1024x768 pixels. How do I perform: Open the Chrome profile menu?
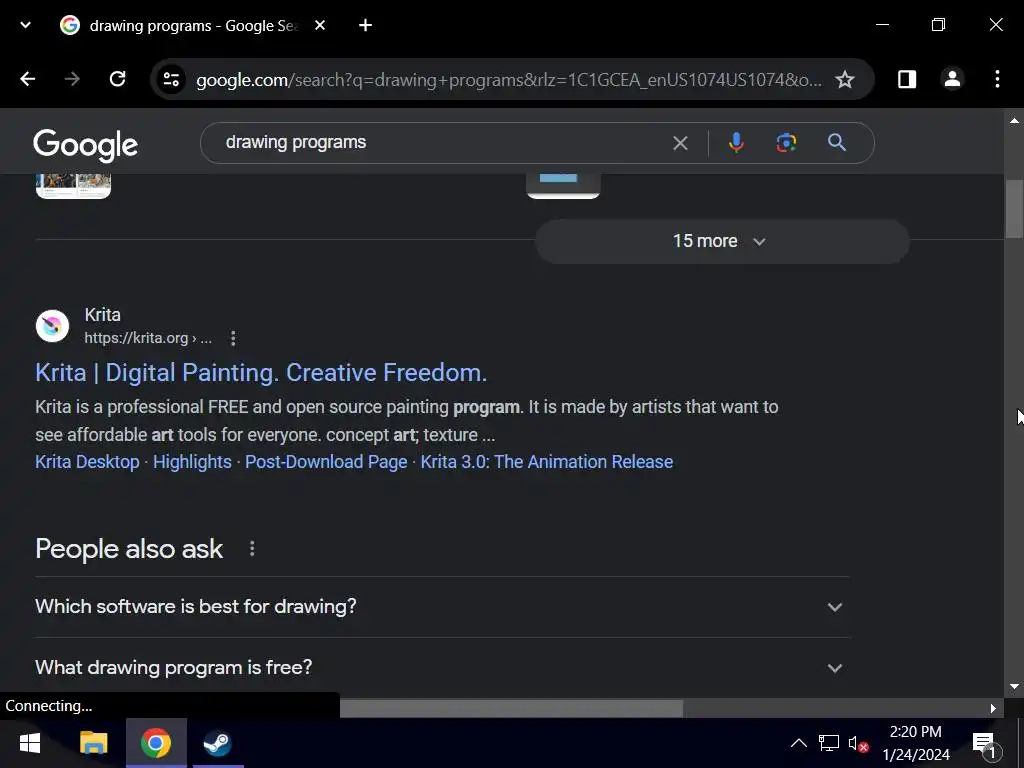(x=952, y=79)
